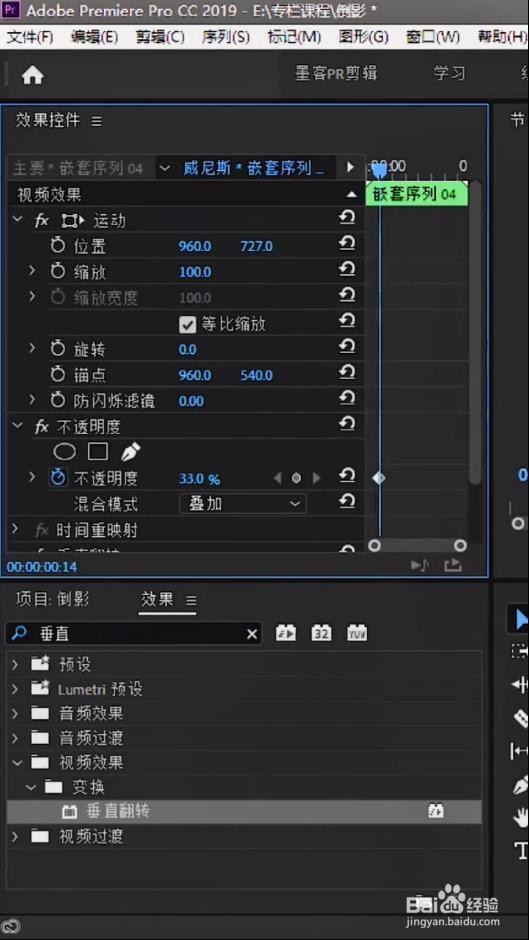The height and width of the screenshot is (940, 529).
Task: Collapse the 变换 folder
Action: coord(31,787)
